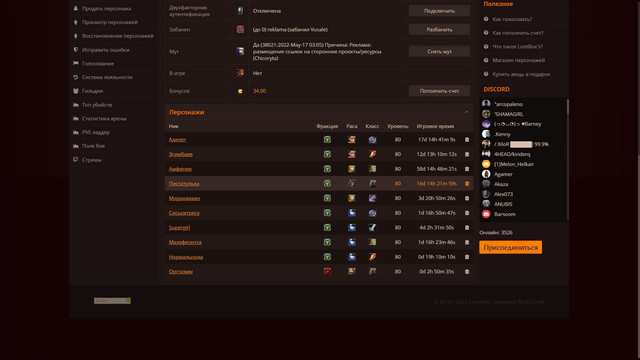Click the footer banner image

pyautogui.click(x=112, y=301)
